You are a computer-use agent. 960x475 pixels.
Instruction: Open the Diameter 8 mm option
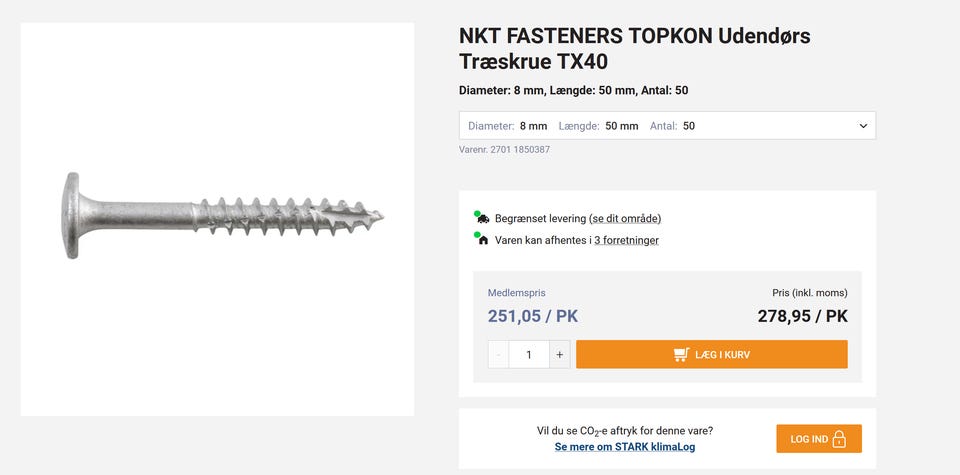click(x=508, y=126)
